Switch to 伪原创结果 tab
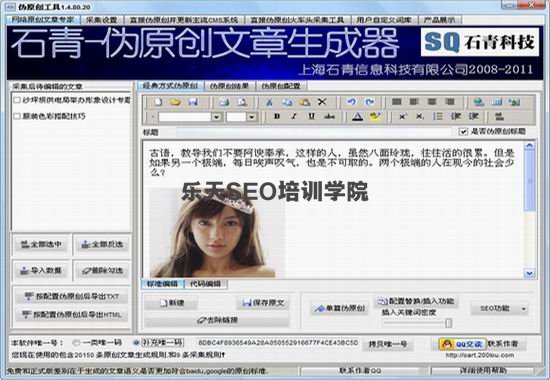The height and width of the screenshot is (380, 550). pos(229,86)
